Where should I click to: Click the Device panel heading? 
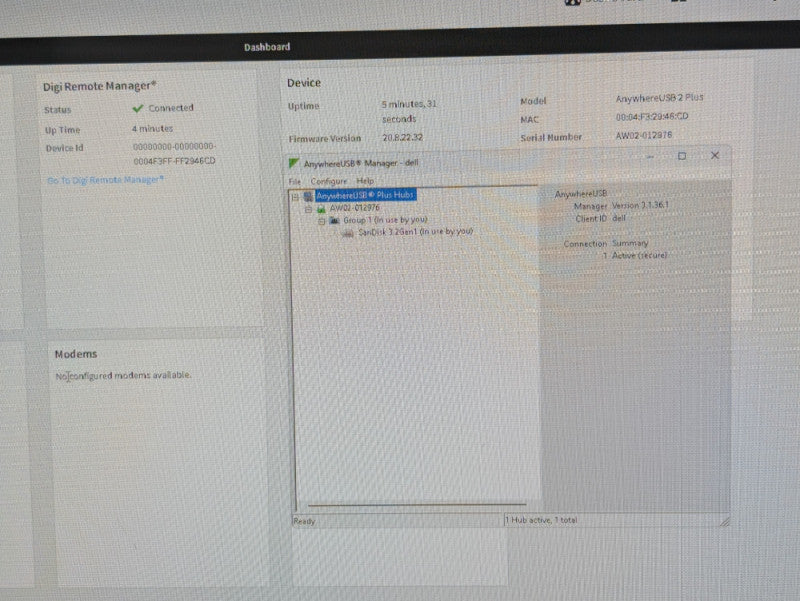(x=304, y=83)
